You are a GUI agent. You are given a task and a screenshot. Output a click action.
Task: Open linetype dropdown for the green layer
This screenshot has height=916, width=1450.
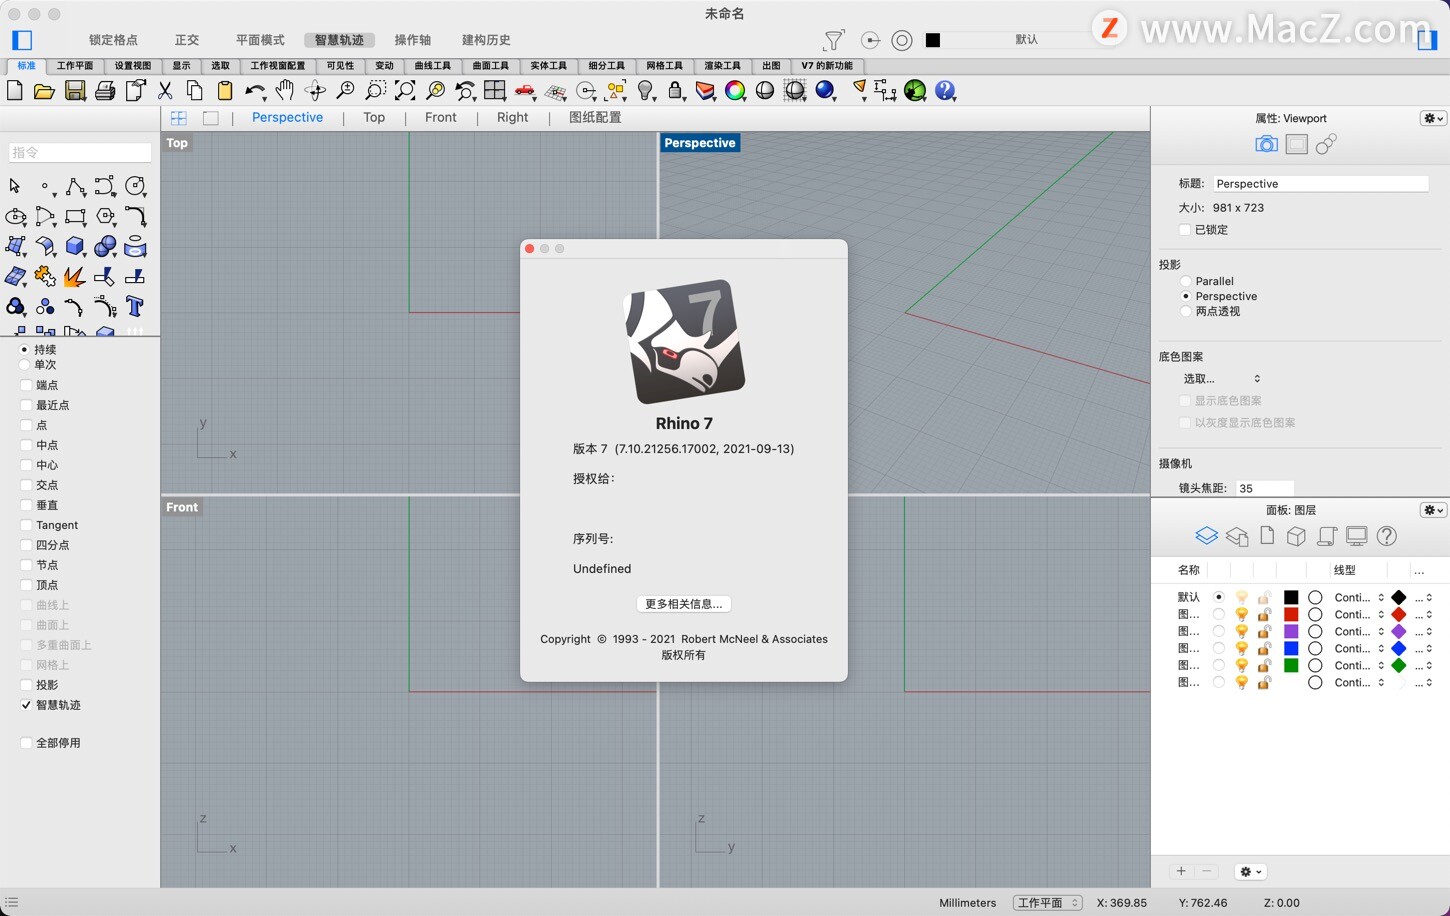coord(1360,666)
